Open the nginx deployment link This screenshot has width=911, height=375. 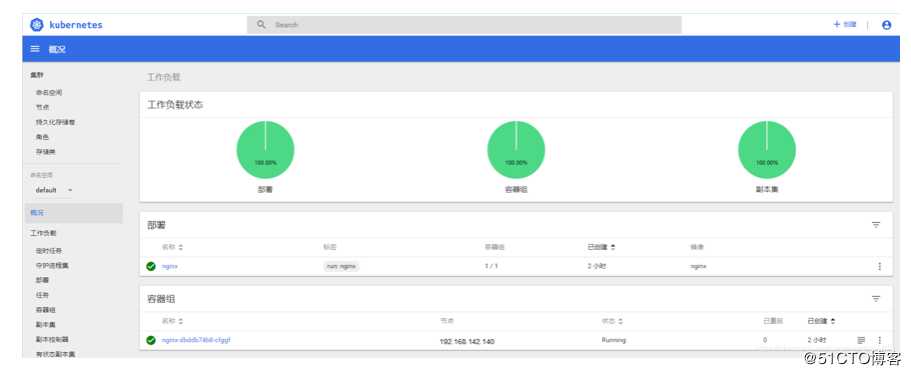170,266
